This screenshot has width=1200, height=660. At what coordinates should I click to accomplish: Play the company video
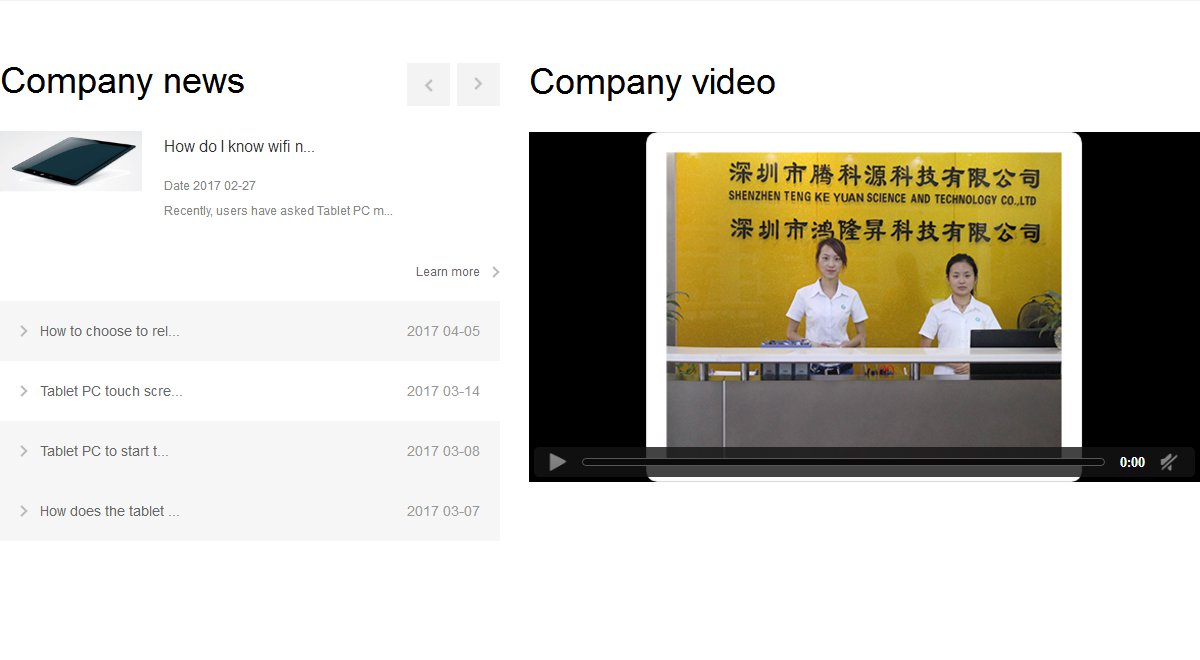click(x=558, y=462)
